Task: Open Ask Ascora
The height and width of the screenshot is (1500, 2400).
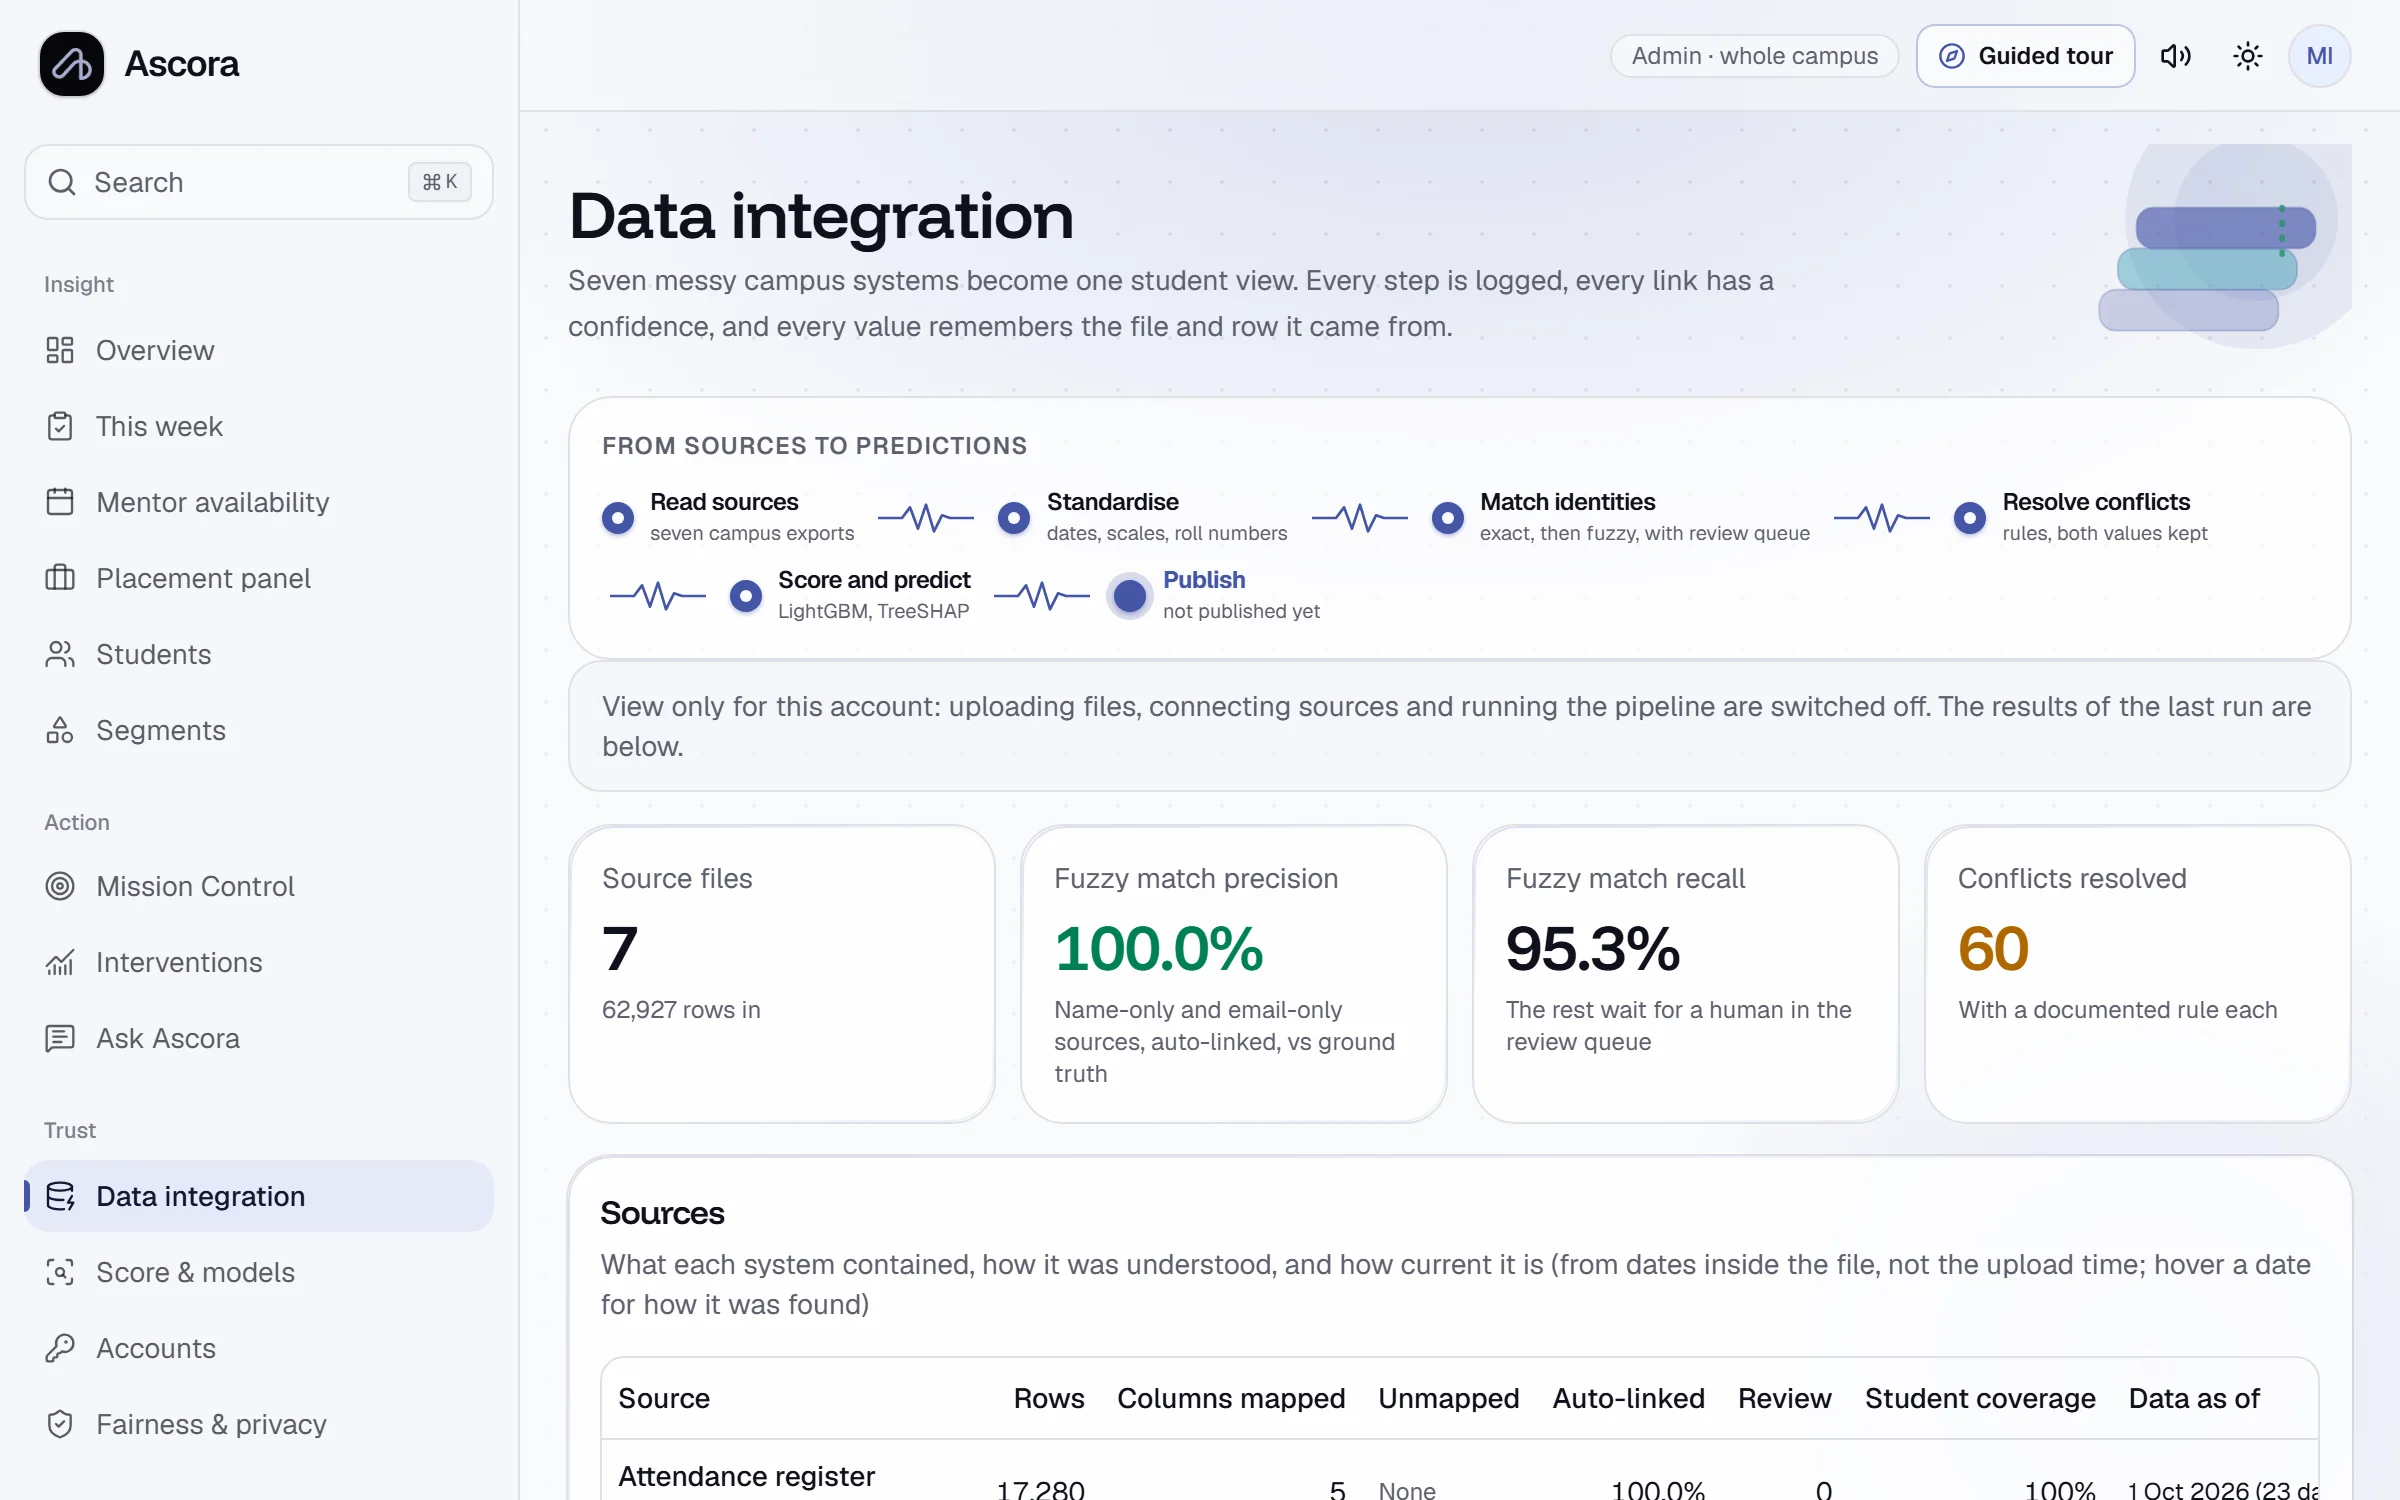Action: click(259, 1038)
